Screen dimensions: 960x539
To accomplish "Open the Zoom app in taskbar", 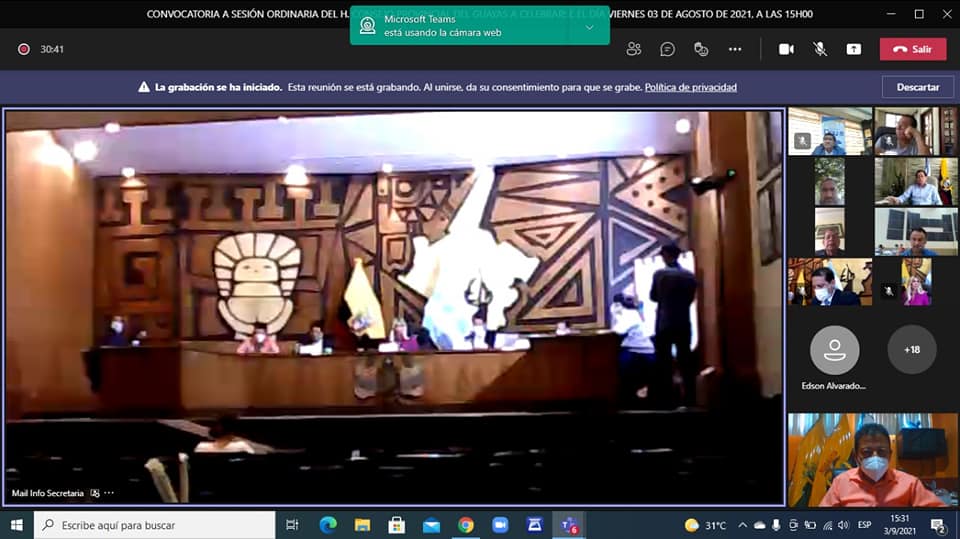I will pyautogui.click(x=500, y=525).
